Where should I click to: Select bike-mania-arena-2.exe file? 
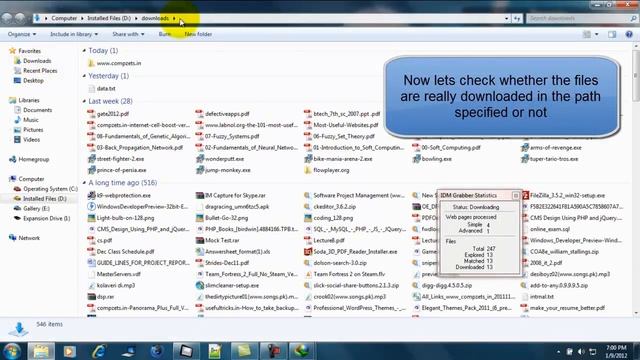[338, 159]
